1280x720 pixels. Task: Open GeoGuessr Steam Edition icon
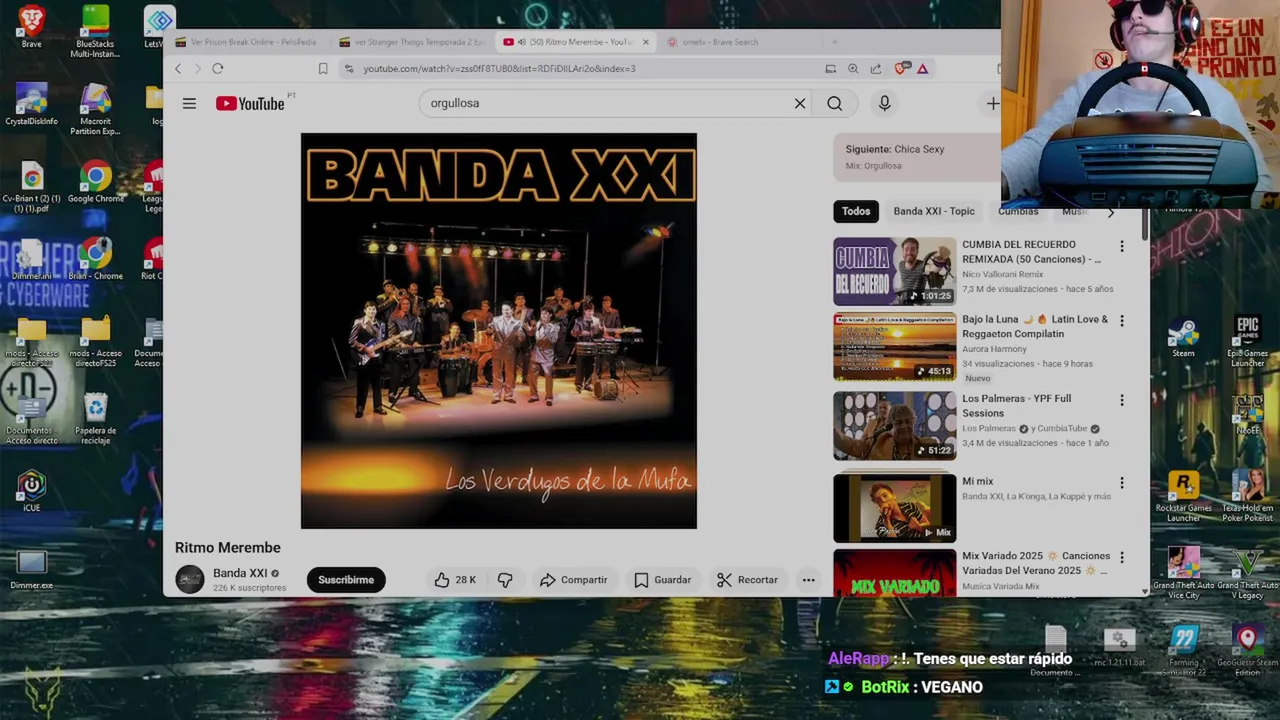pos(1247,651)
